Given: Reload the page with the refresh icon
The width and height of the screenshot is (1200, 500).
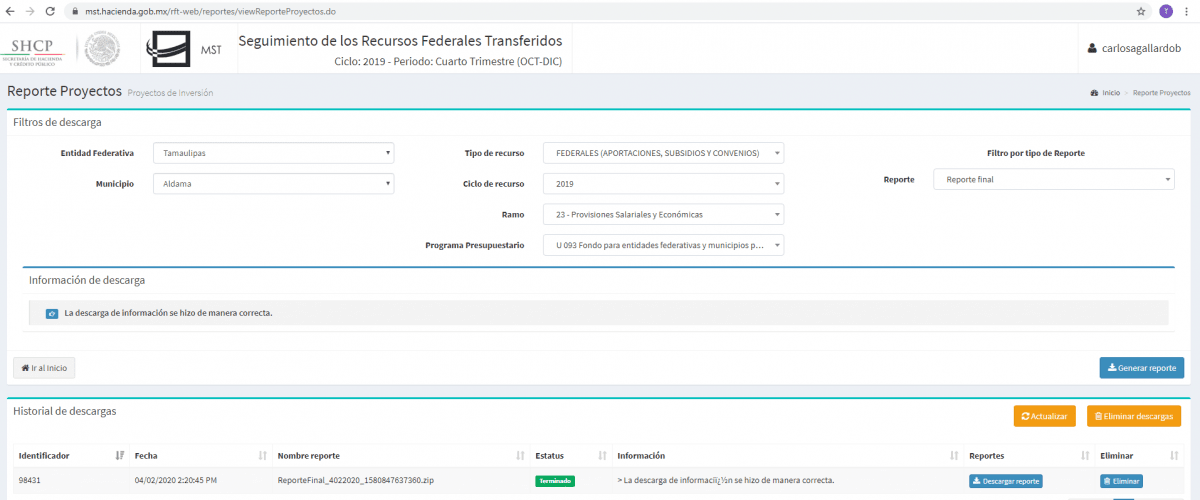Looking at the screenshot, I should pyautogui.click(x=51, y=11).
